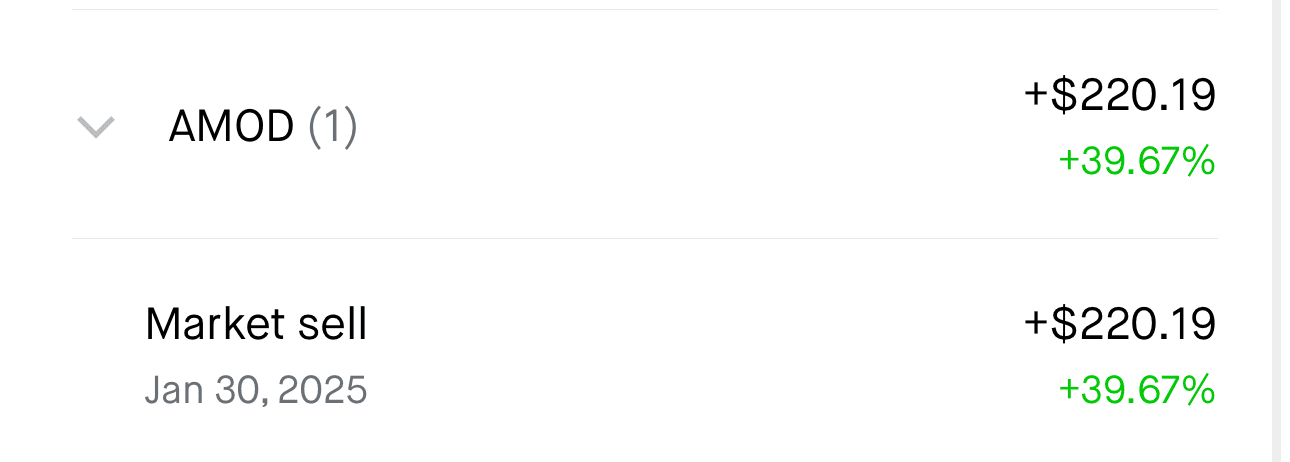The width and height of the screenshot is (1290, 462).
Task: Click the Jan 30, 2025 date
Action: pos(256,390)
